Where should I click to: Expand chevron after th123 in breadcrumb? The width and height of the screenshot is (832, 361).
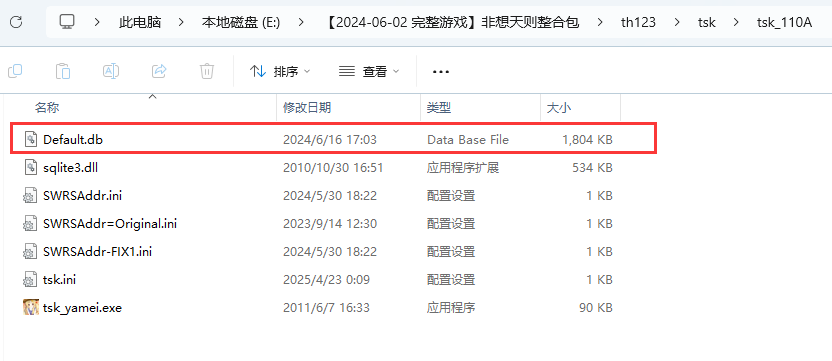tap(677, 22)
